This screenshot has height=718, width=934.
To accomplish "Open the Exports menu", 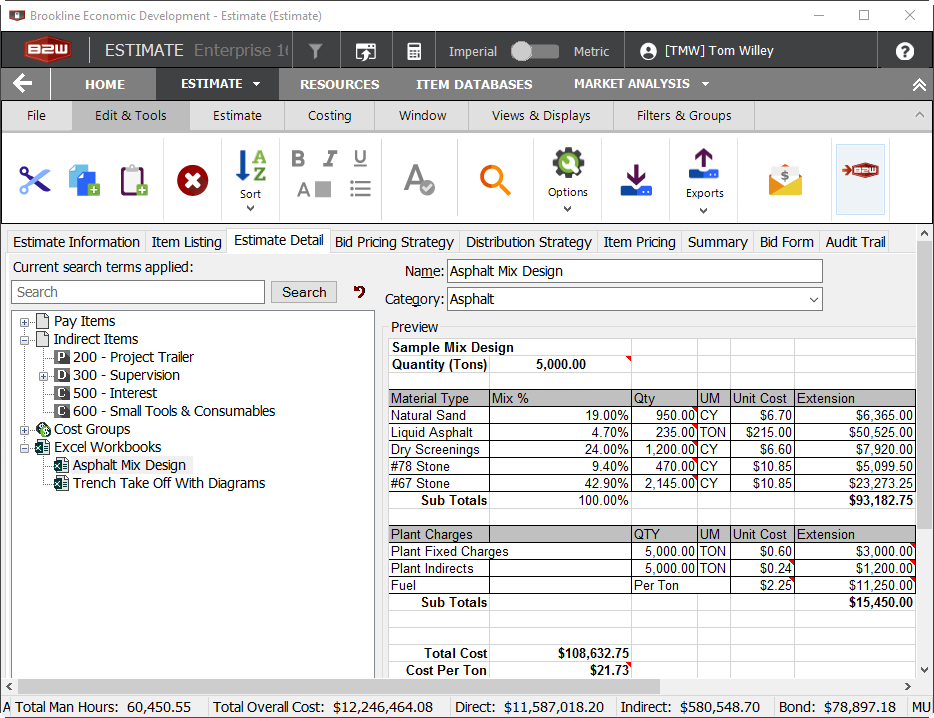I will [x=704, y=181].
